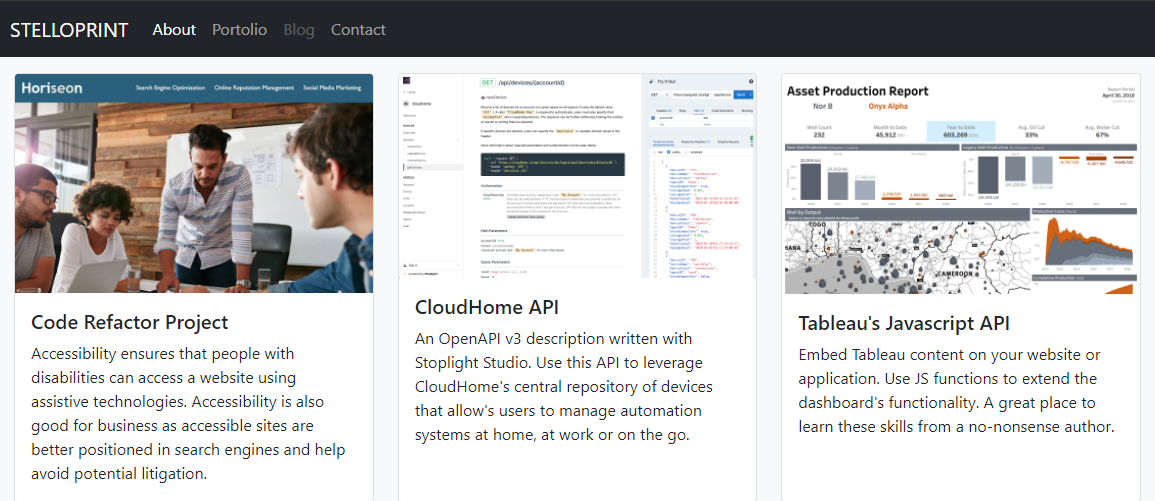Click the Code Refactor Project title
The width and height of the screenshot is (1155, 501).
[130, 322]
